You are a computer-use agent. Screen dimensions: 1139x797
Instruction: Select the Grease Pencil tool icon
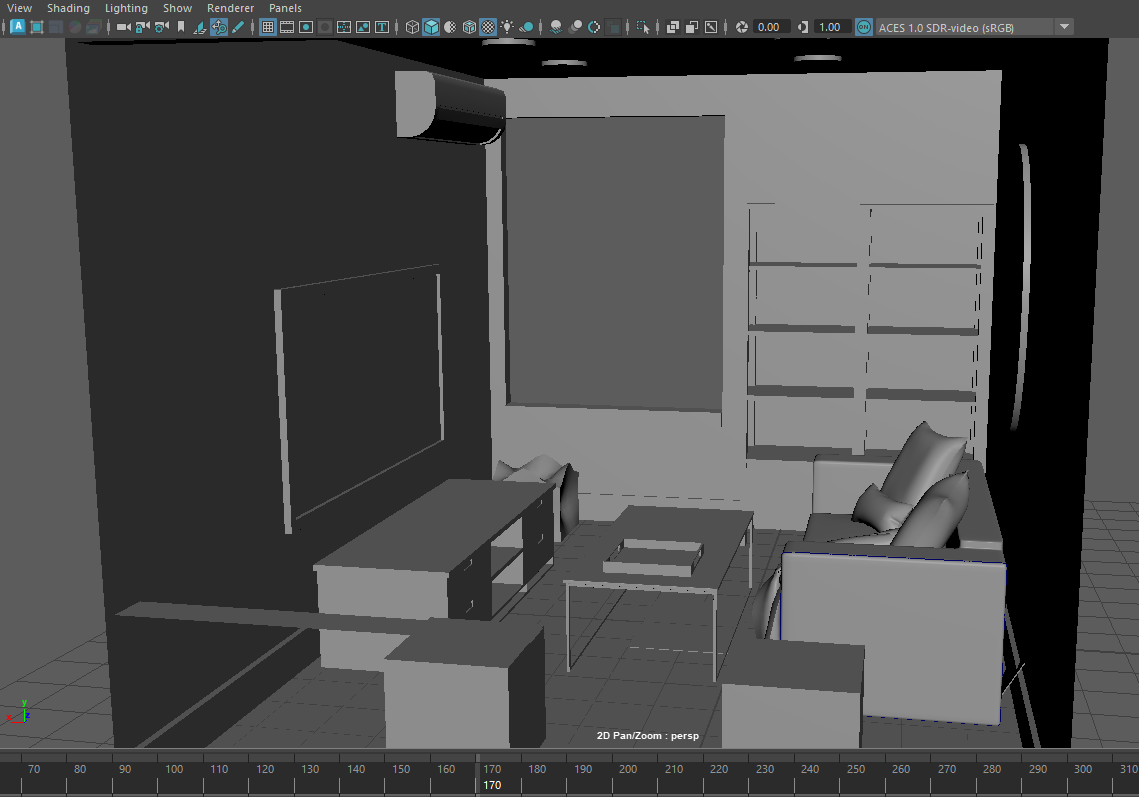[238, 27]
